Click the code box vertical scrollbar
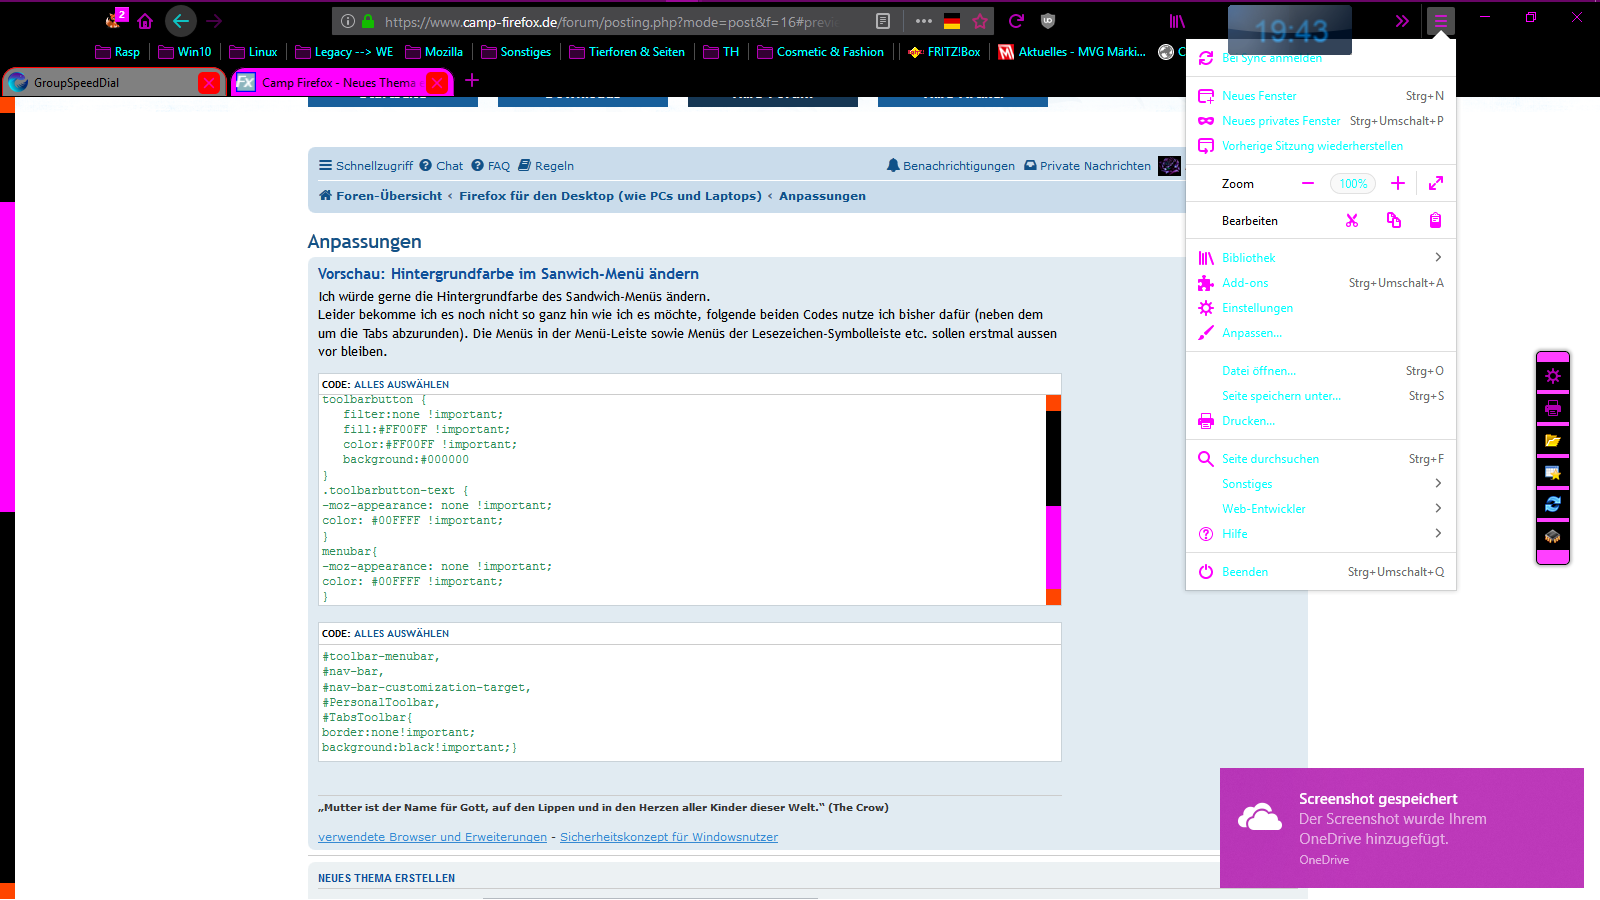Screen dimensions: 1600x900 pos(1053,500)
